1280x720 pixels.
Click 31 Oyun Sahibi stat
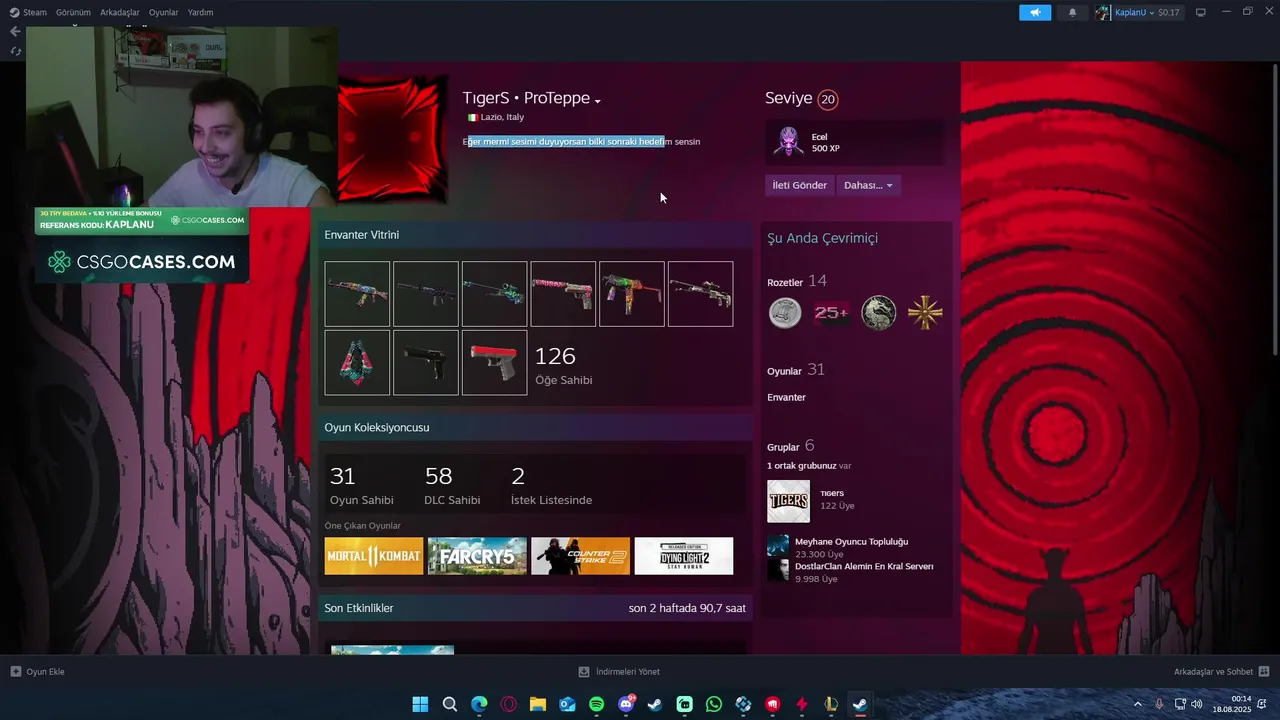[x=361, y=485]
